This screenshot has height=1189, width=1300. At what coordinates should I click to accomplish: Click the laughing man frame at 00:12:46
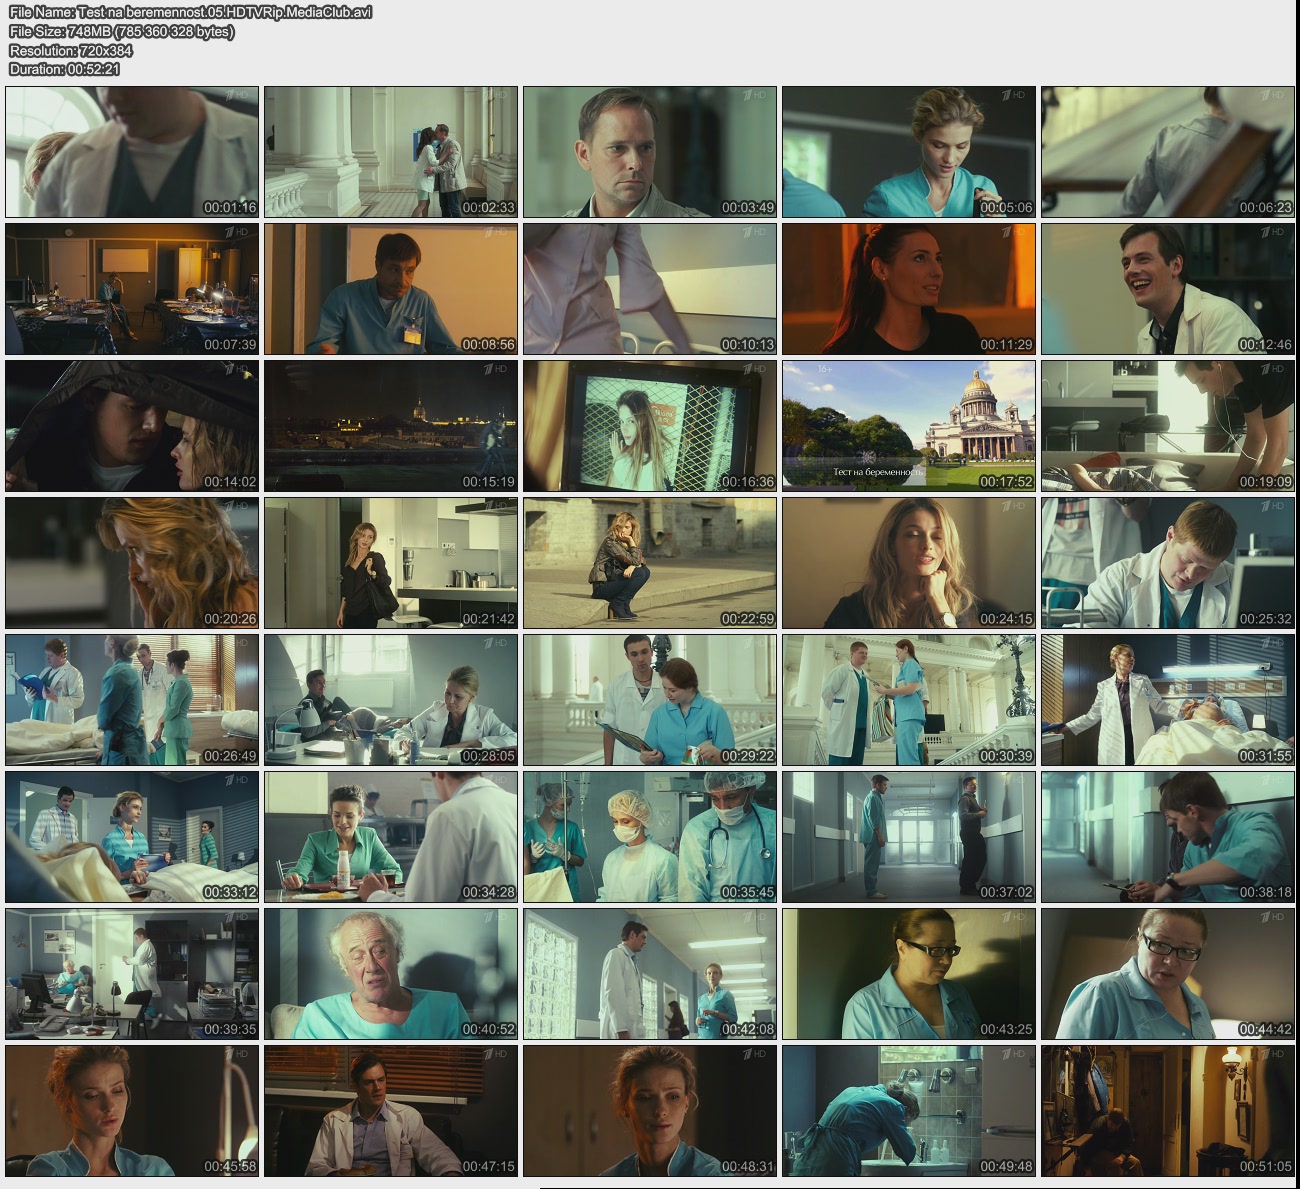pyautogui.click(x=1167, y=289)
